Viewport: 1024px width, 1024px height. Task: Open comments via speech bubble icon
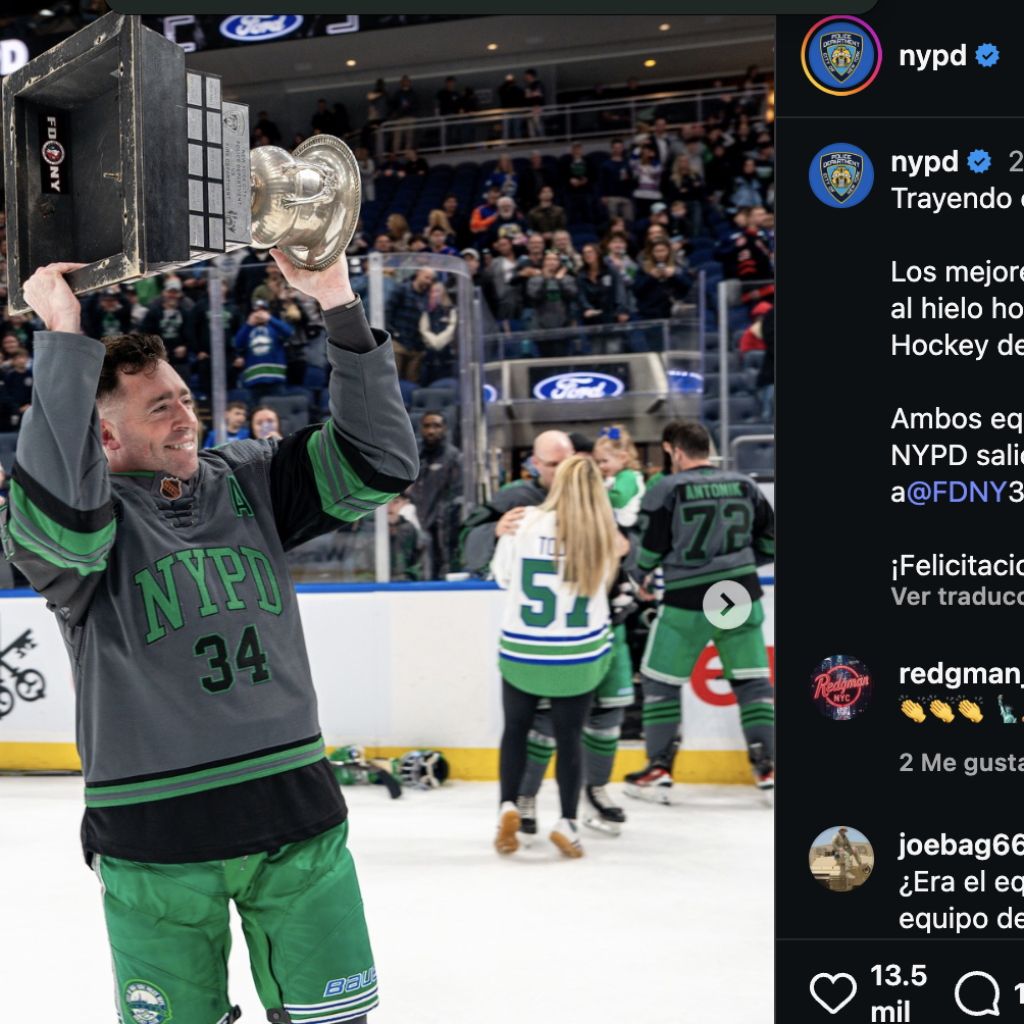click(x=977, y=993)
